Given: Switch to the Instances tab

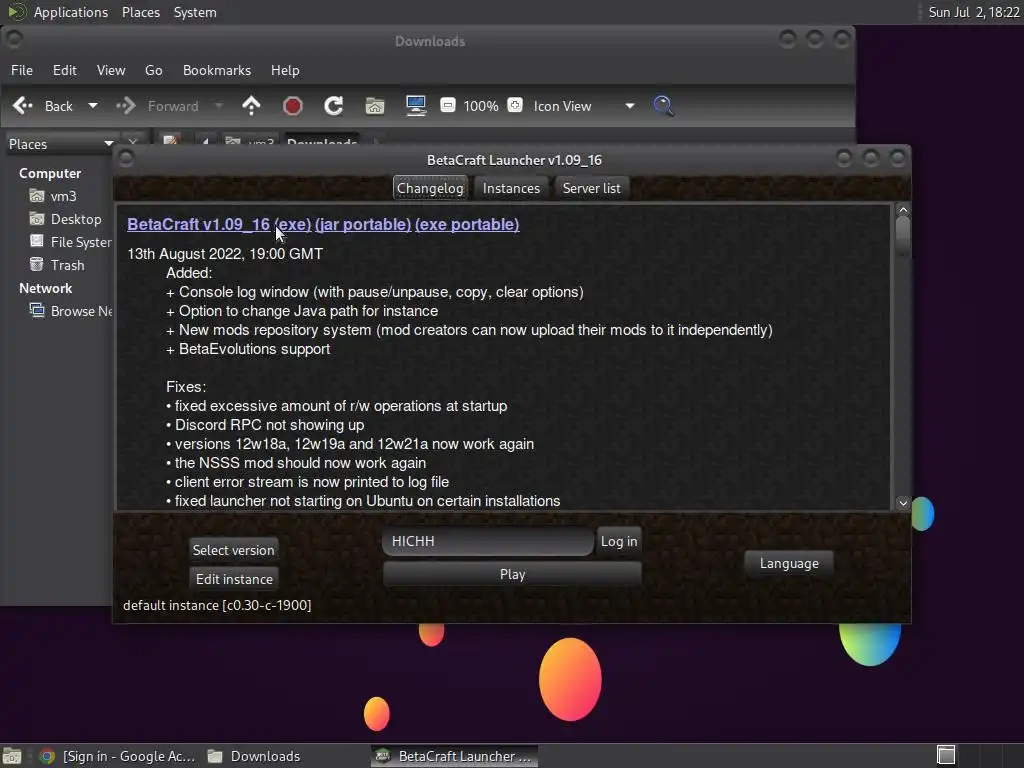Looking at the screenshot, I should (x=511, y=188).
